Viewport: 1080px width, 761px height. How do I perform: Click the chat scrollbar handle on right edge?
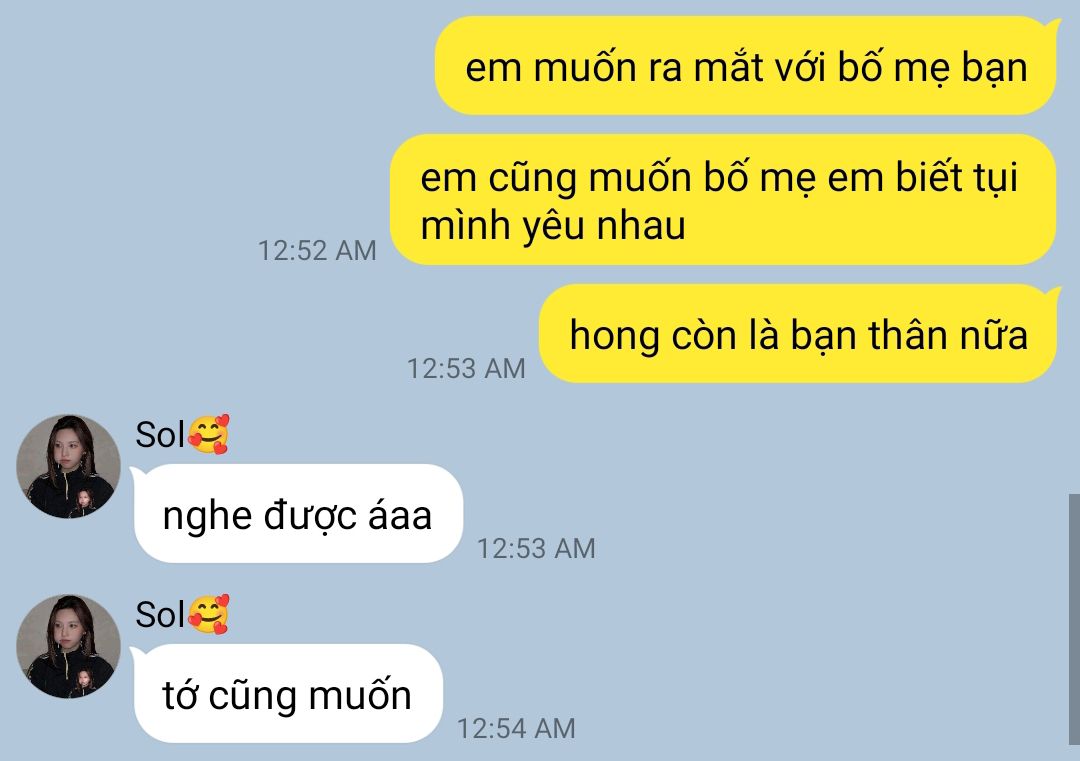[x=1074, y=620]
